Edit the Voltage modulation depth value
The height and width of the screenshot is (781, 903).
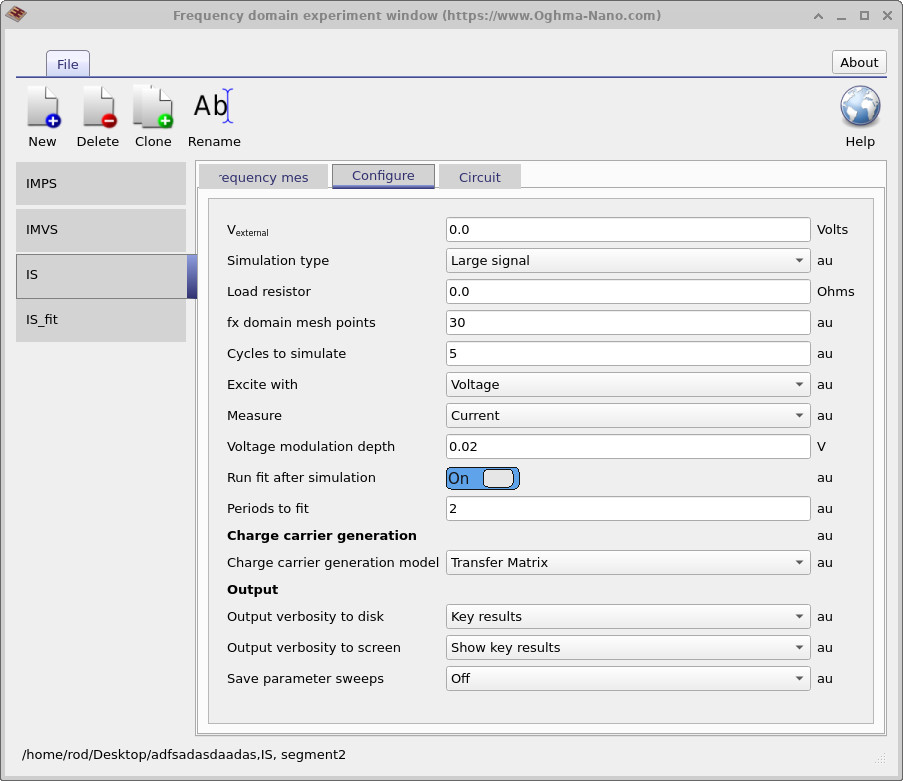(x=627, y=446)
